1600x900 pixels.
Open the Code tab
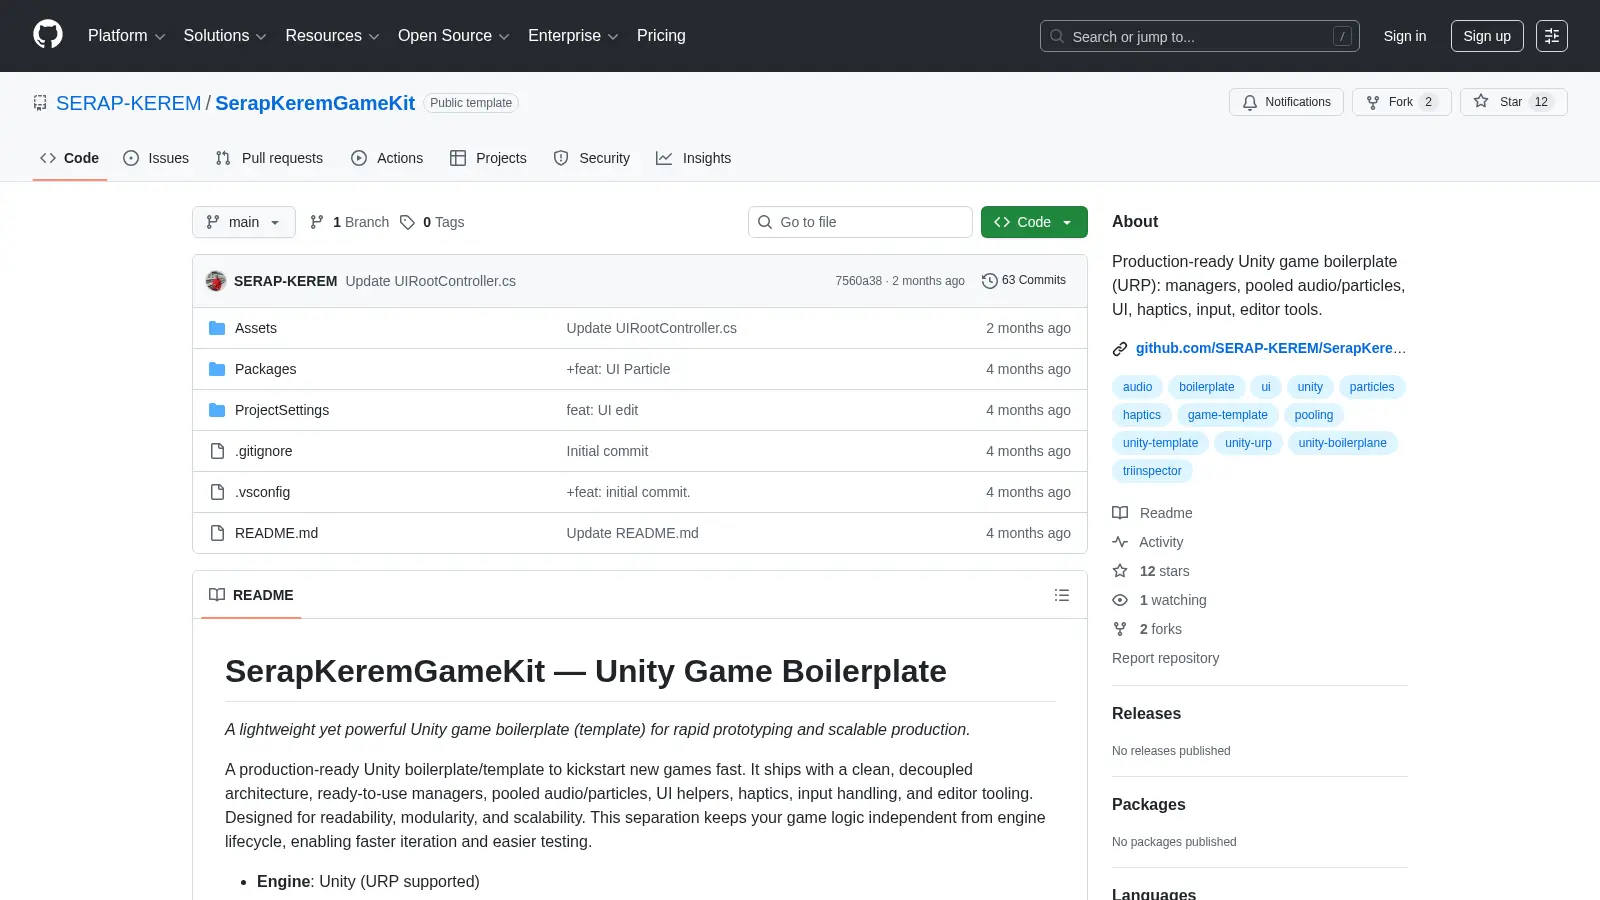pyautogui.click(x=70, y=158)
